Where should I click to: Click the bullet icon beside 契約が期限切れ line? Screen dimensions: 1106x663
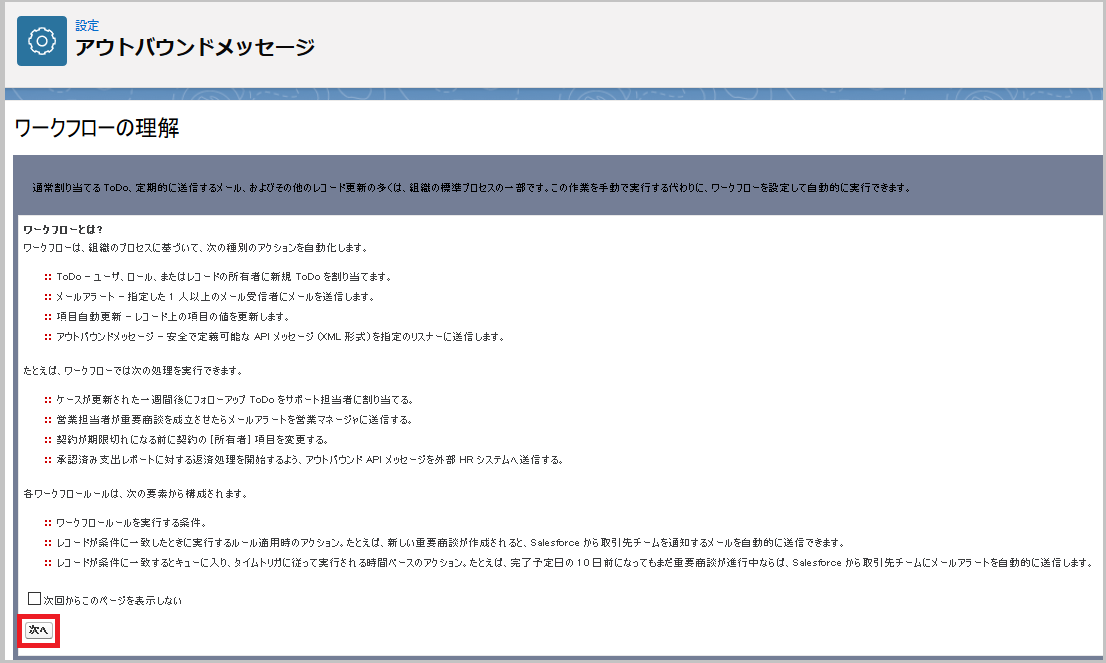[x=48, y=440]
